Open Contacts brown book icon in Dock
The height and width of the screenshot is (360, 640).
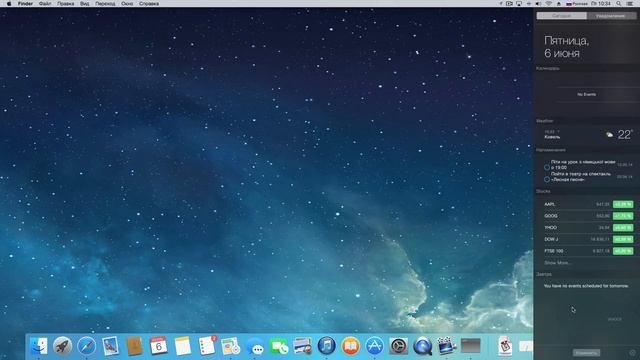(134, 346)
